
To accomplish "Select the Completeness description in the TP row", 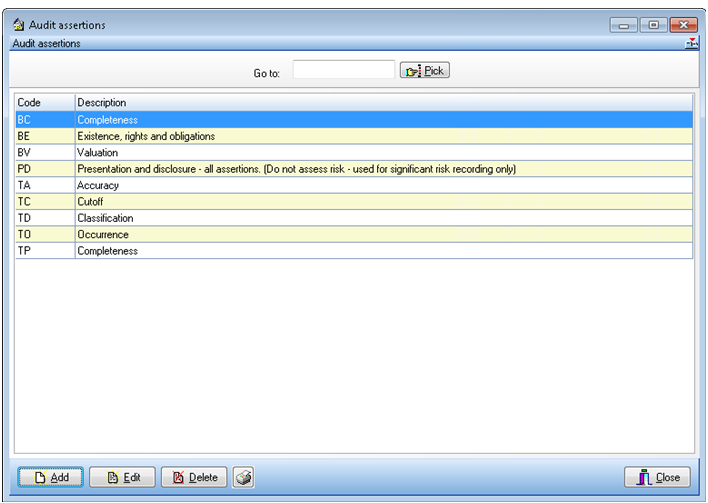I will pyautogui.click(x=383, y=251).
